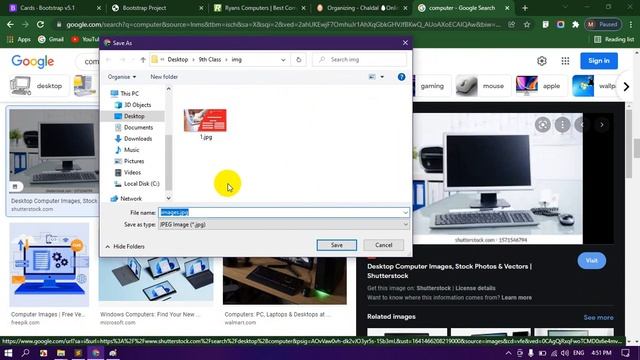Switch to Ryans Computers tab

tap(260, 8)
